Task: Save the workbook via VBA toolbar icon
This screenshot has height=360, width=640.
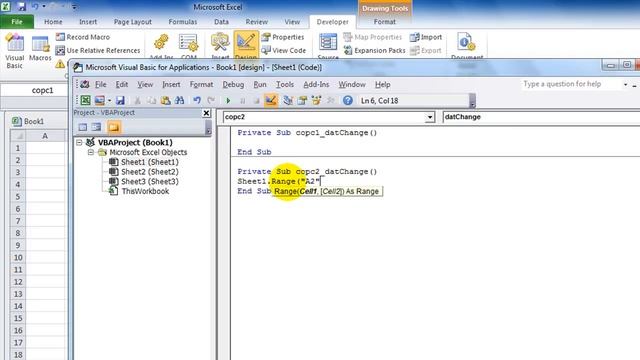Action: coord(120,100)
